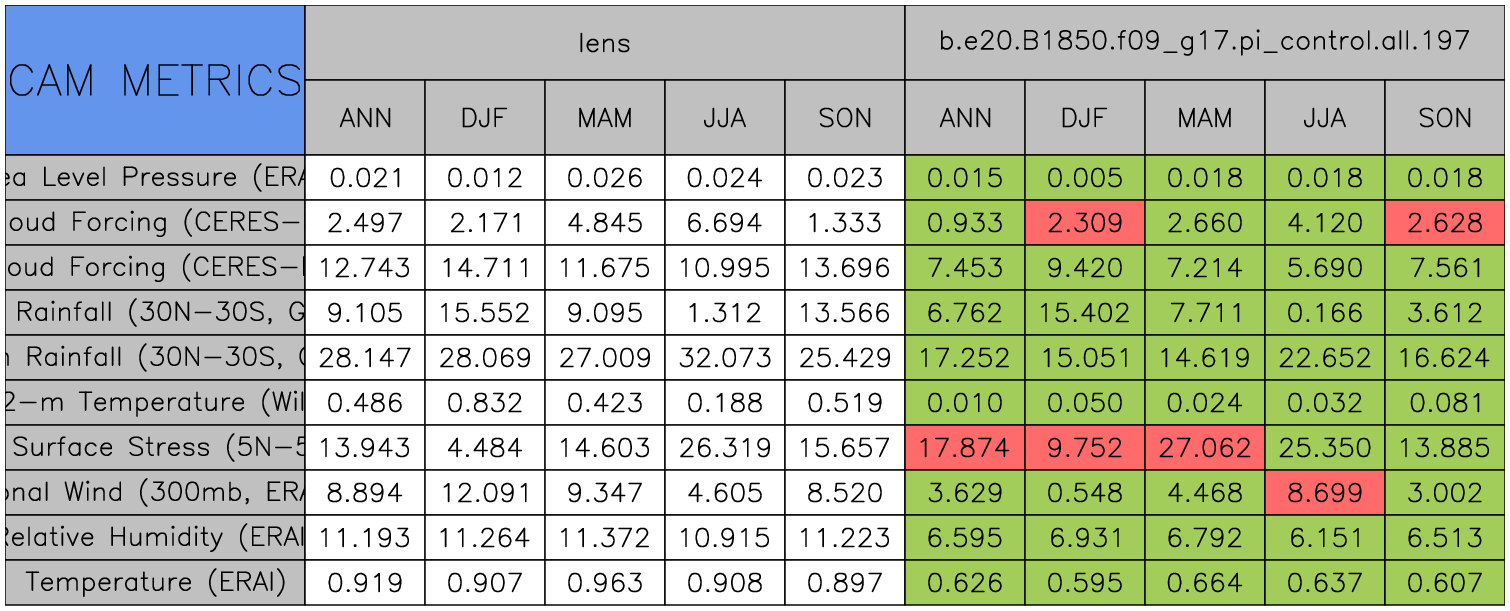This screenshot has width=1510, height=611.
Task: Click the JJA header under lens
Action: tap(724, 118)
